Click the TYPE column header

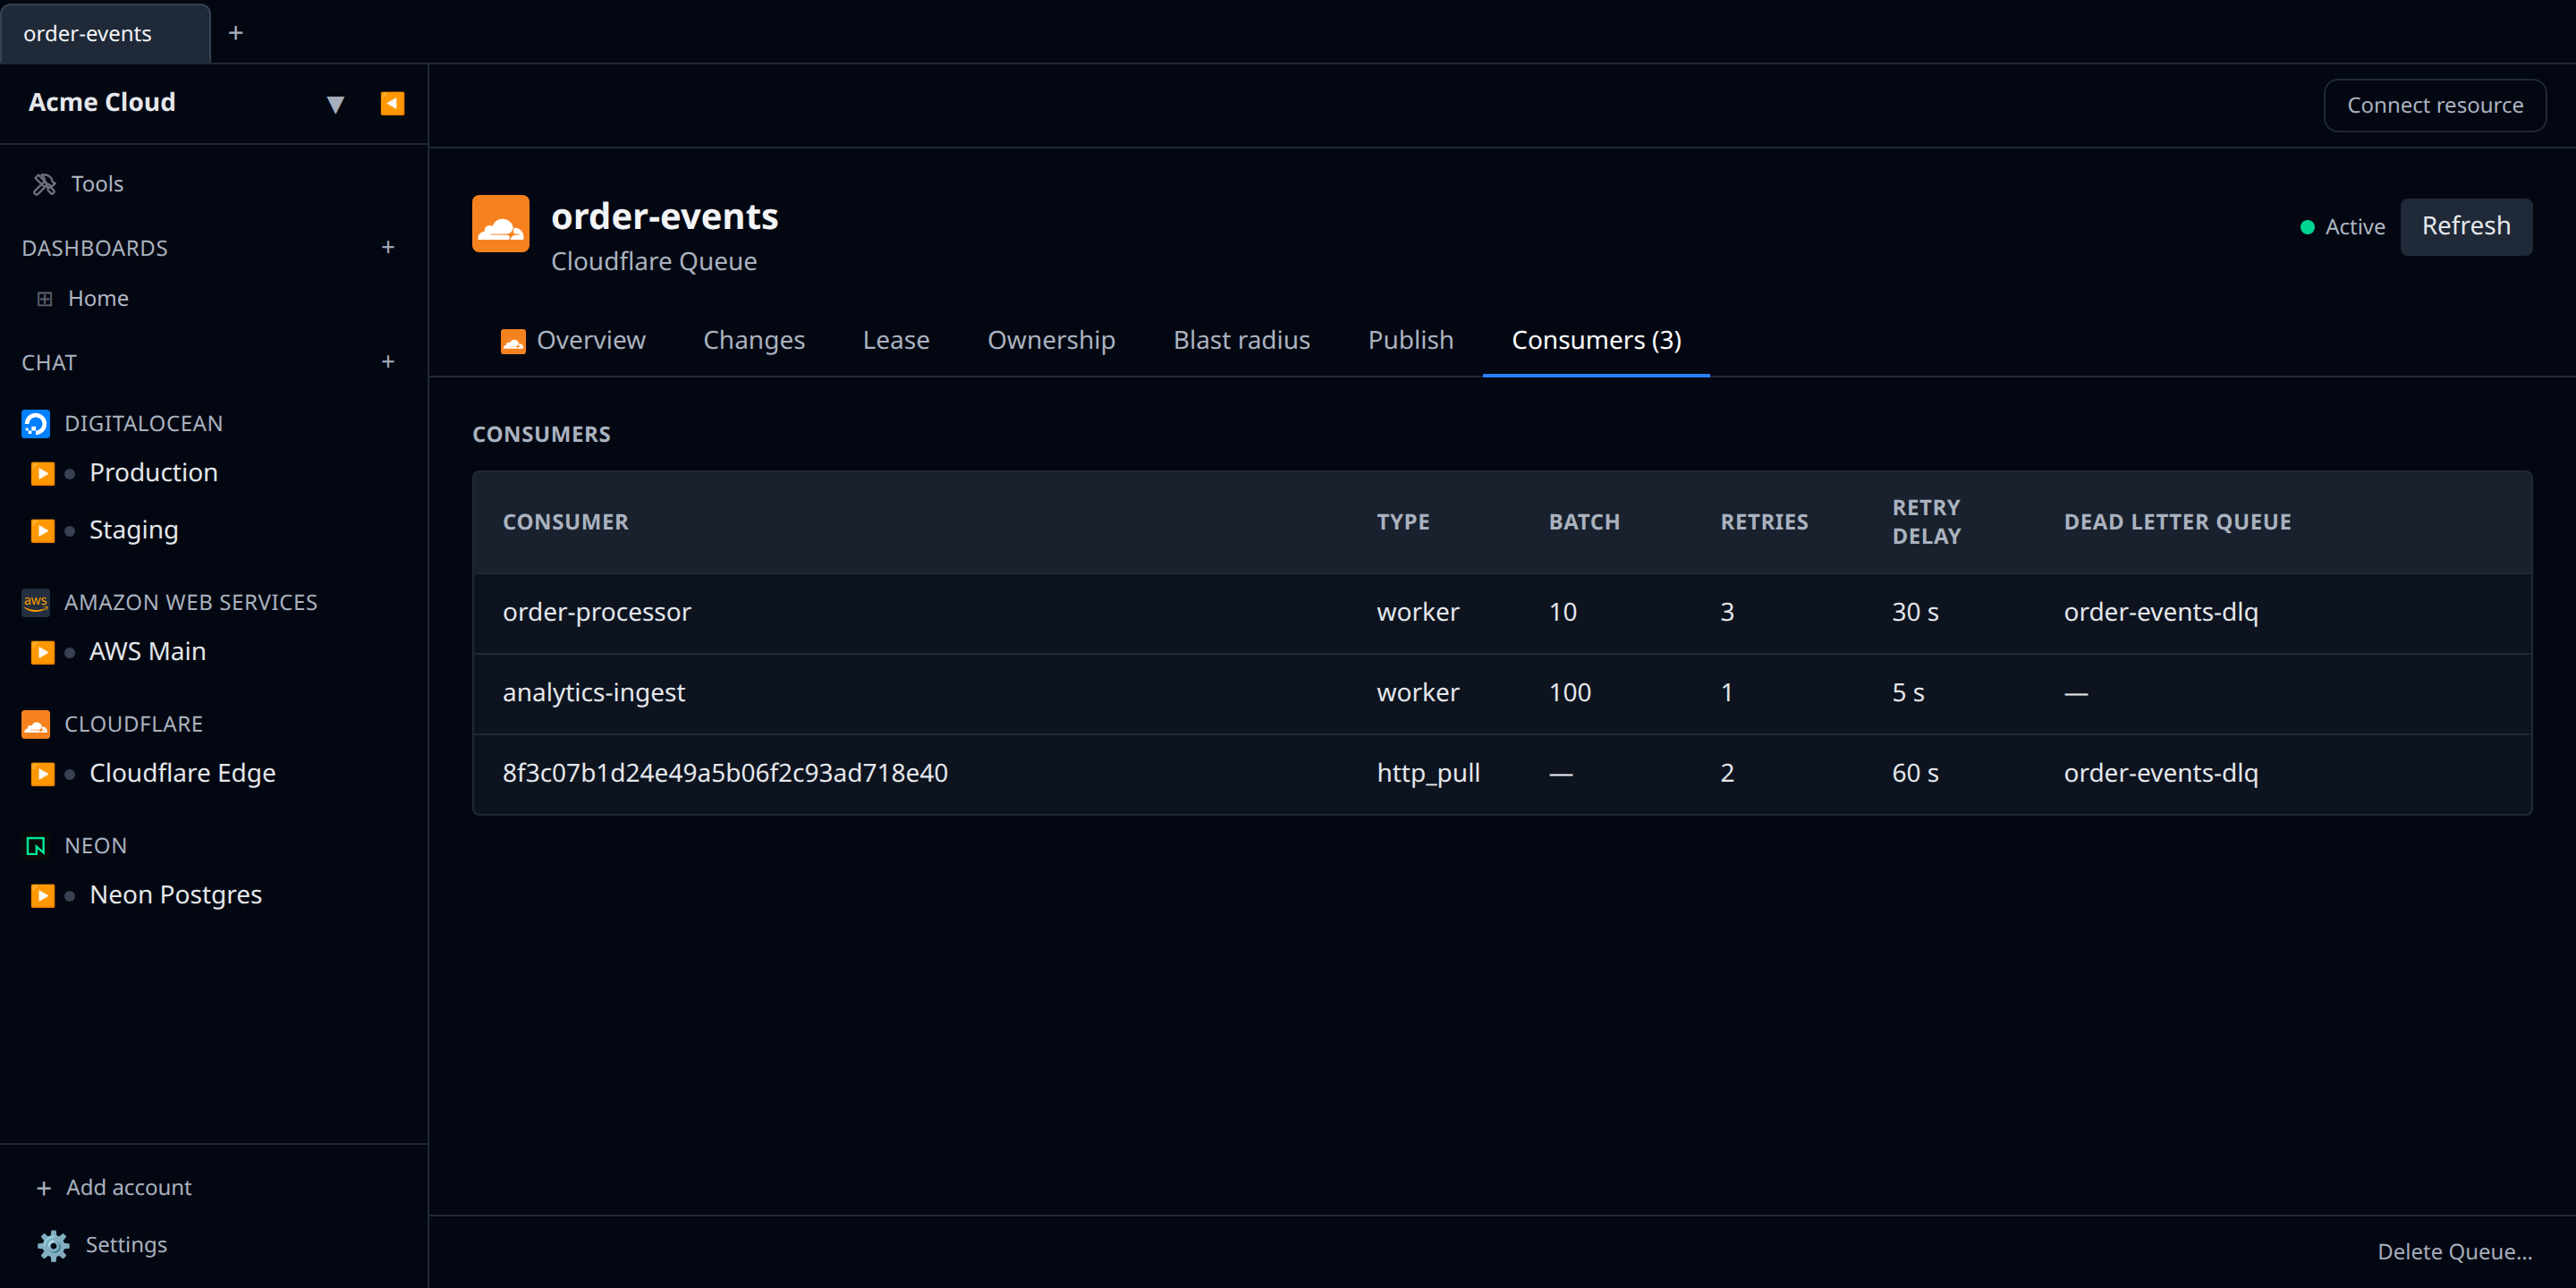pyautogui.click(x=1403, y=522)
